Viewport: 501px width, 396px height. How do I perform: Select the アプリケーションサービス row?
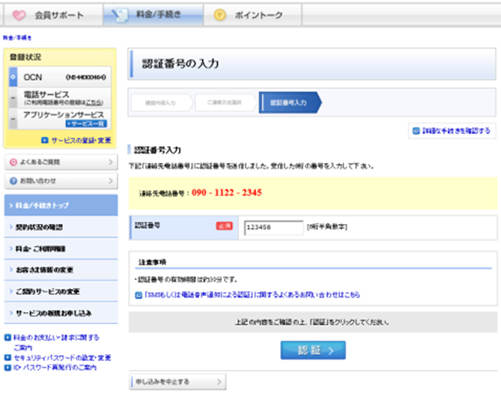[x=60, y=119]
